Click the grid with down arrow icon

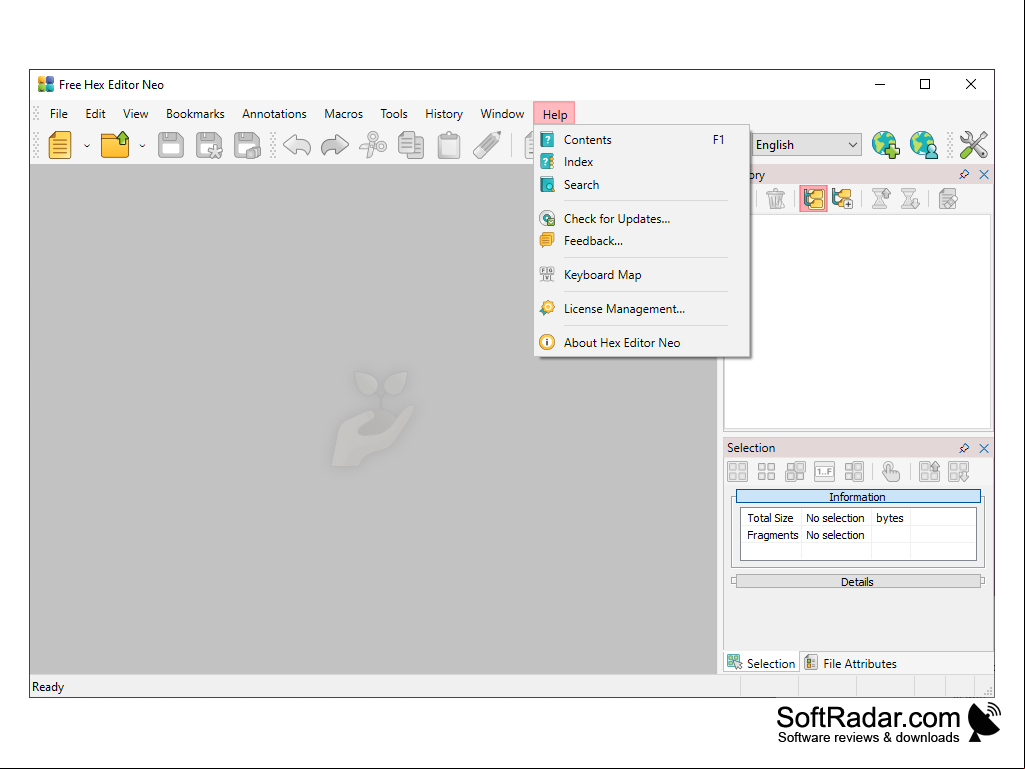958,471
